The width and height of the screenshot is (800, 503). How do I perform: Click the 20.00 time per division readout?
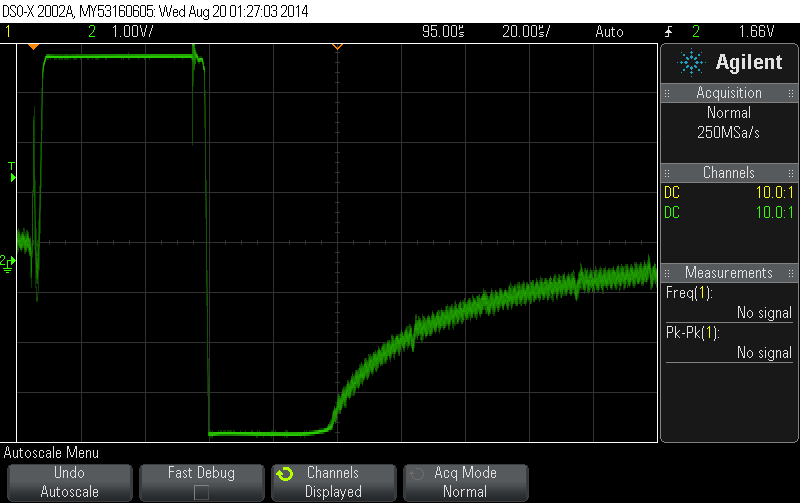tap(526, 32)
